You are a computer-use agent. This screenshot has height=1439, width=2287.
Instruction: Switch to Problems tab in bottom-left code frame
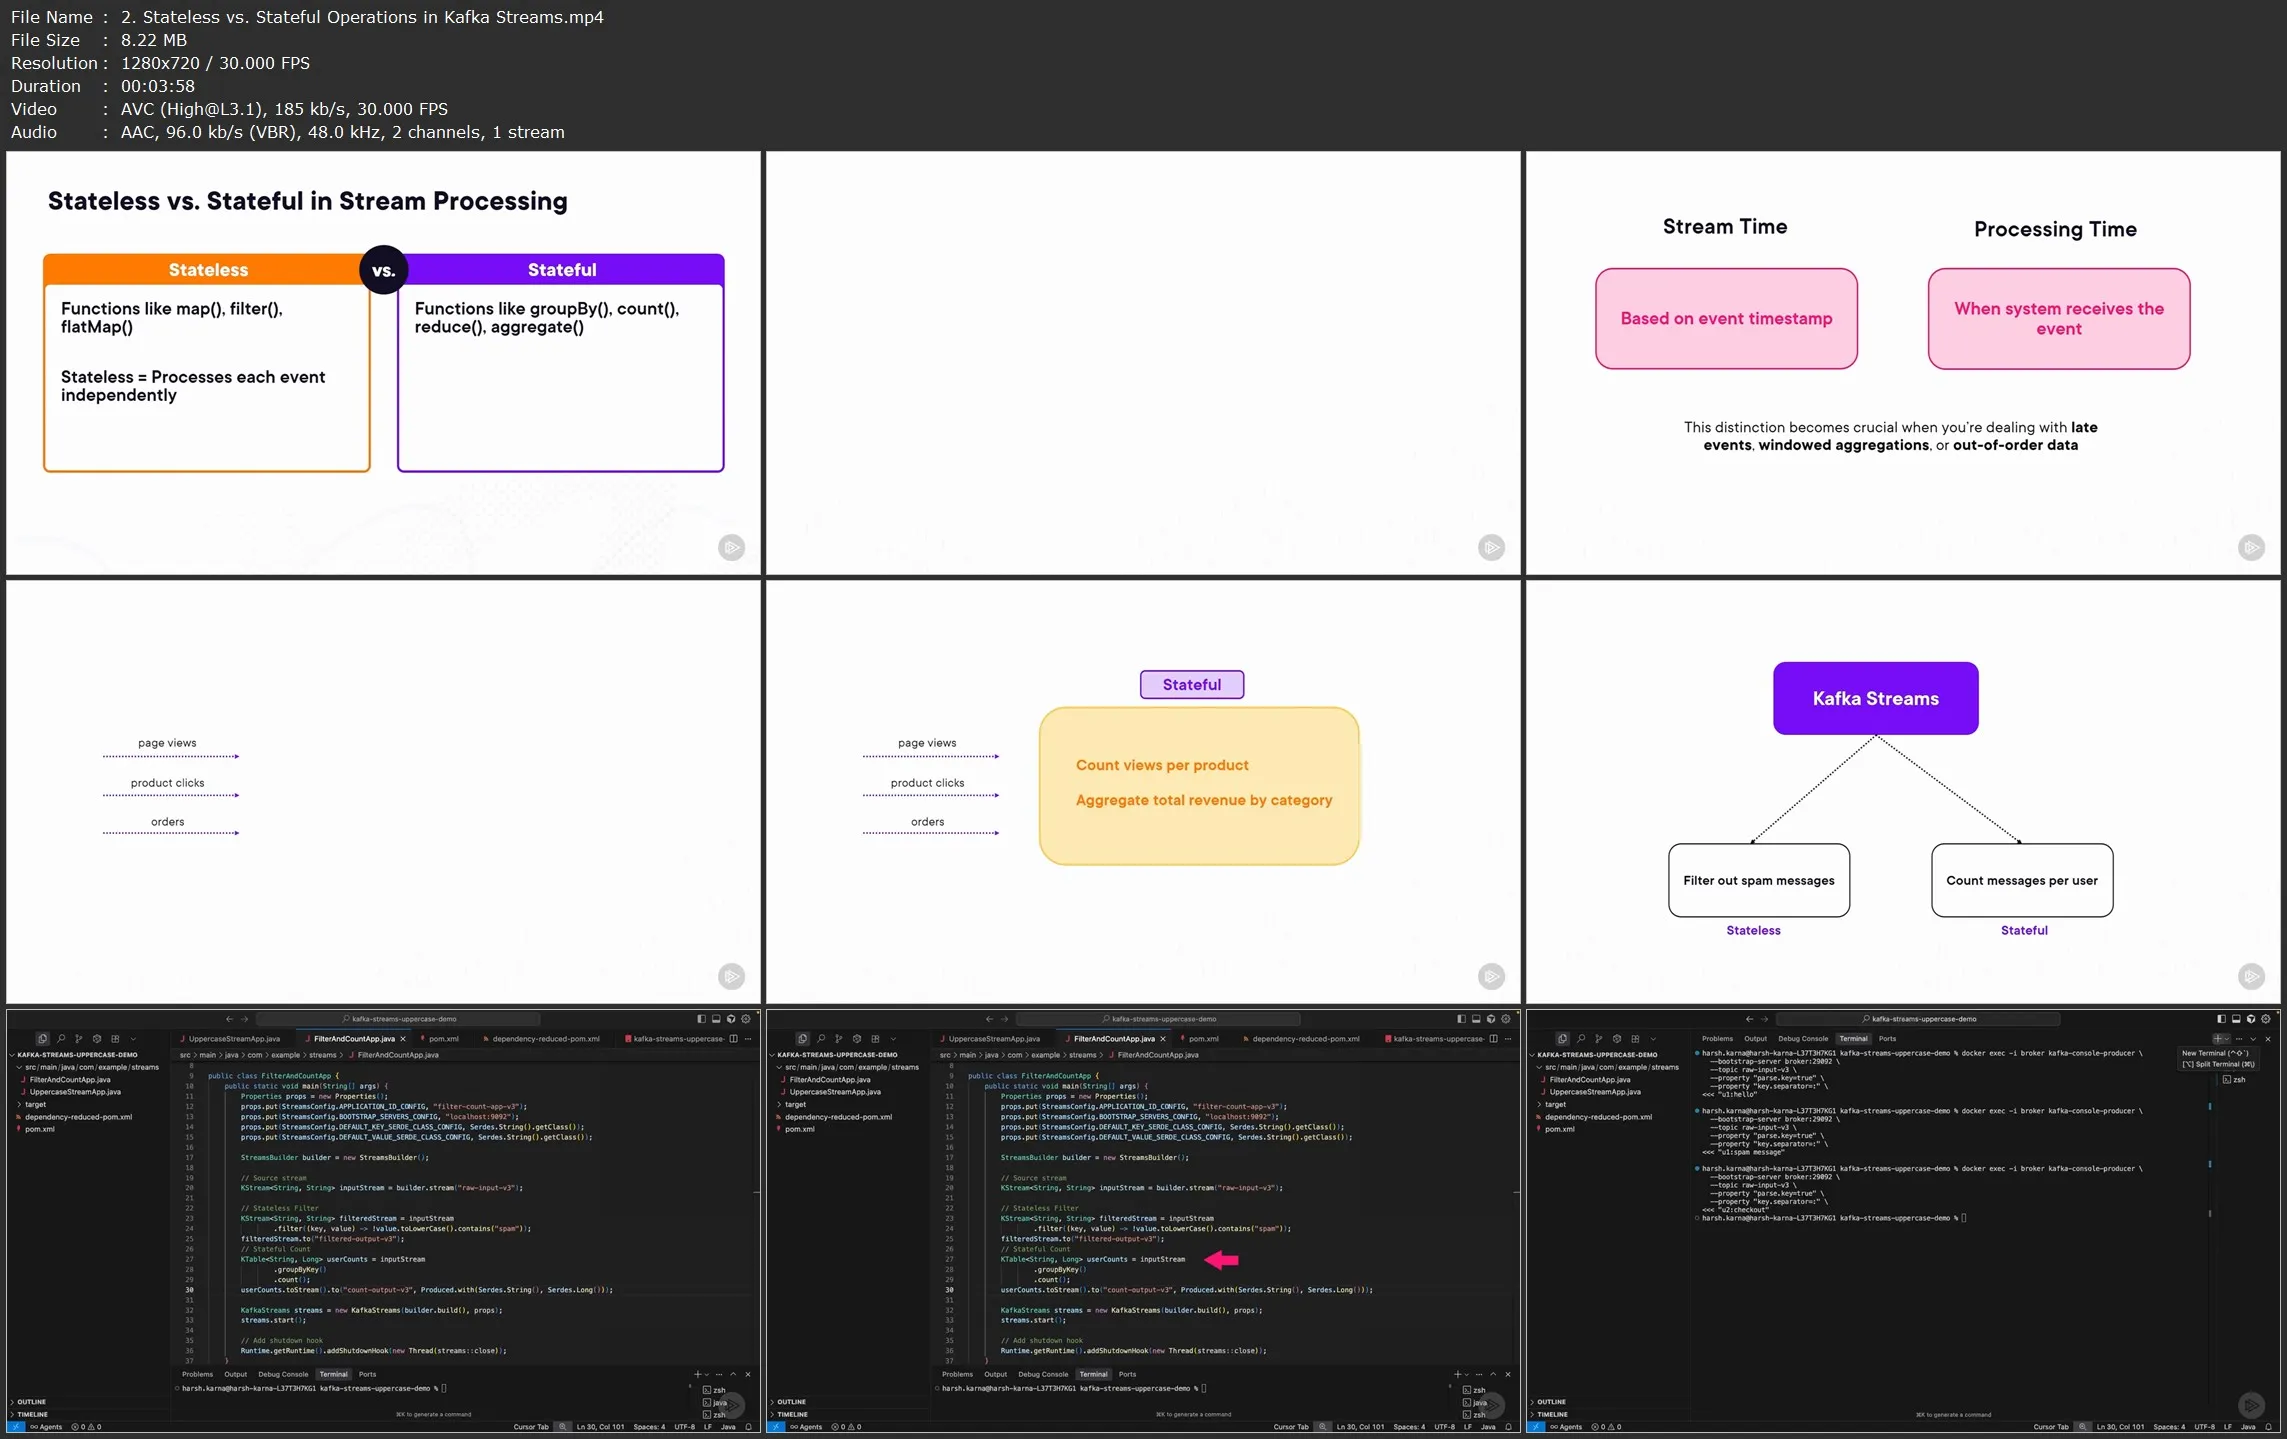197,1375
